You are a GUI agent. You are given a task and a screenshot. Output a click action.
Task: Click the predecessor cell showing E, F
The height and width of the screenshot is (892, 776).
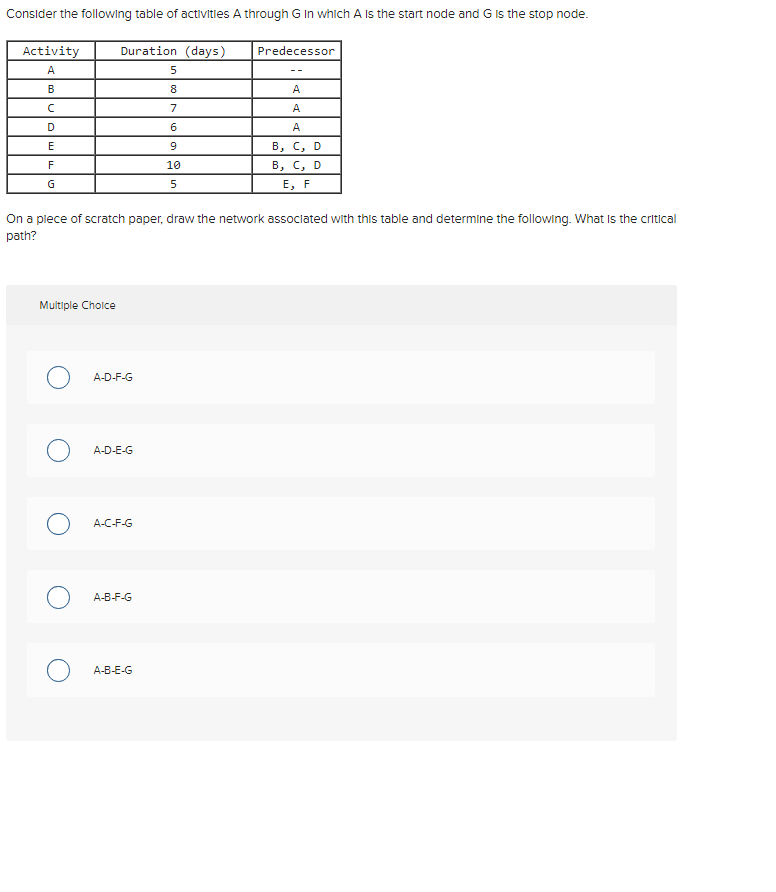296,183
